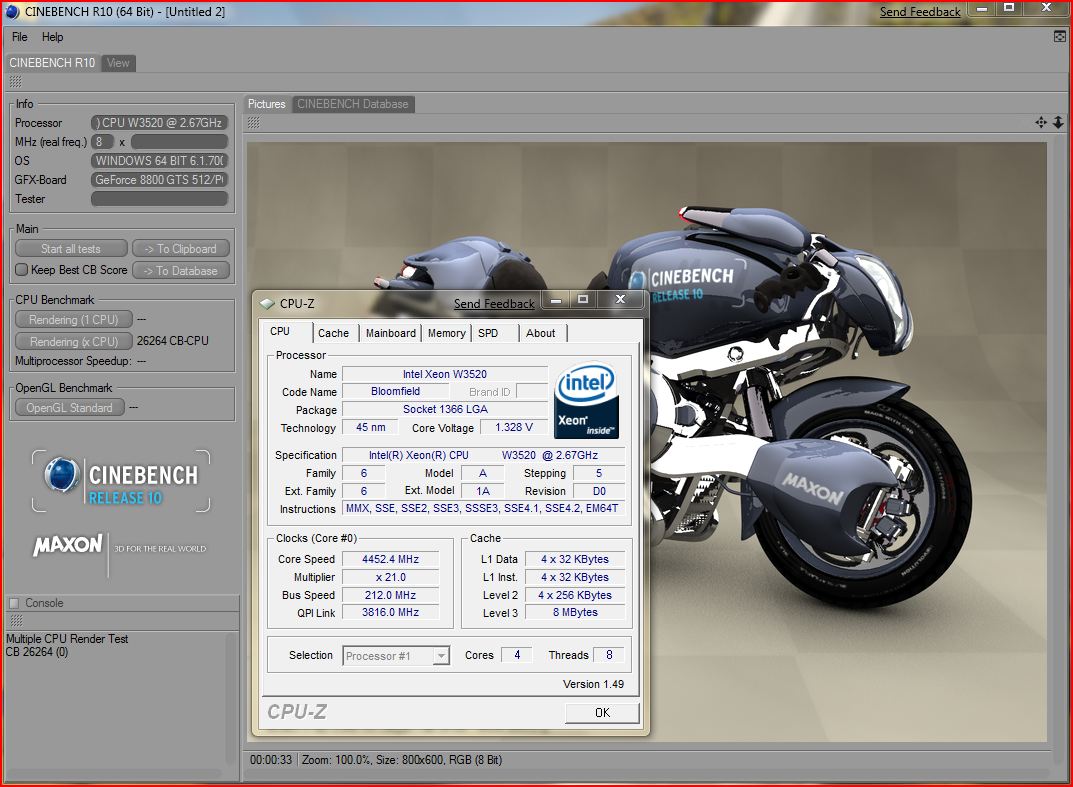Click Technology value 45 nm

371,427
